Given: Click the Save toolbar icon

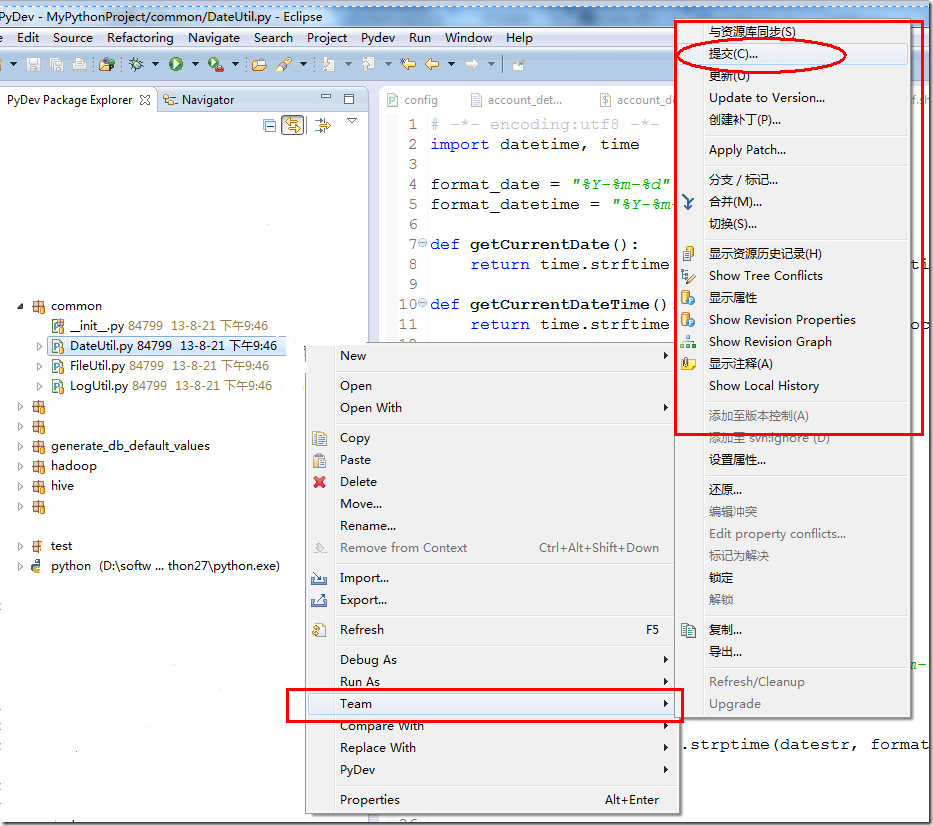Looking at the screenshot, I should click(33, 64).
